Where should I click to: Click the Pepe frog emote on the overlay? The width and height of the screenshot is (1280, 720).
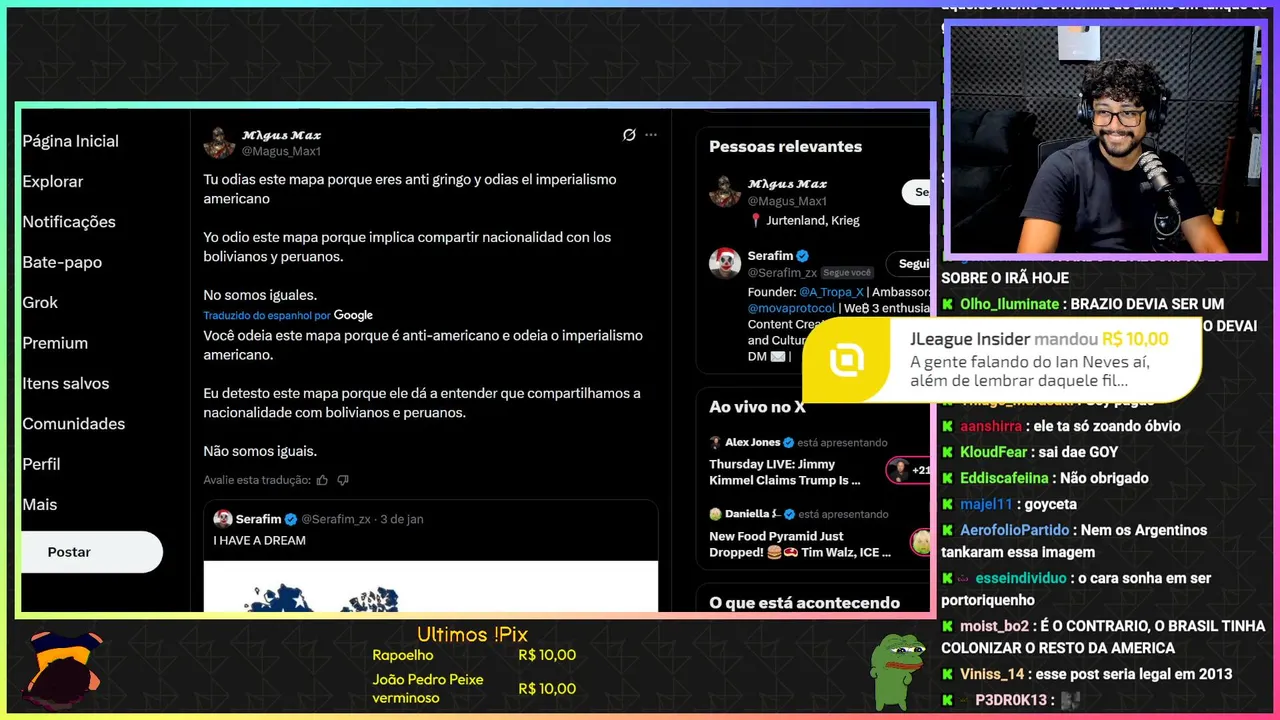click(897, 671)
